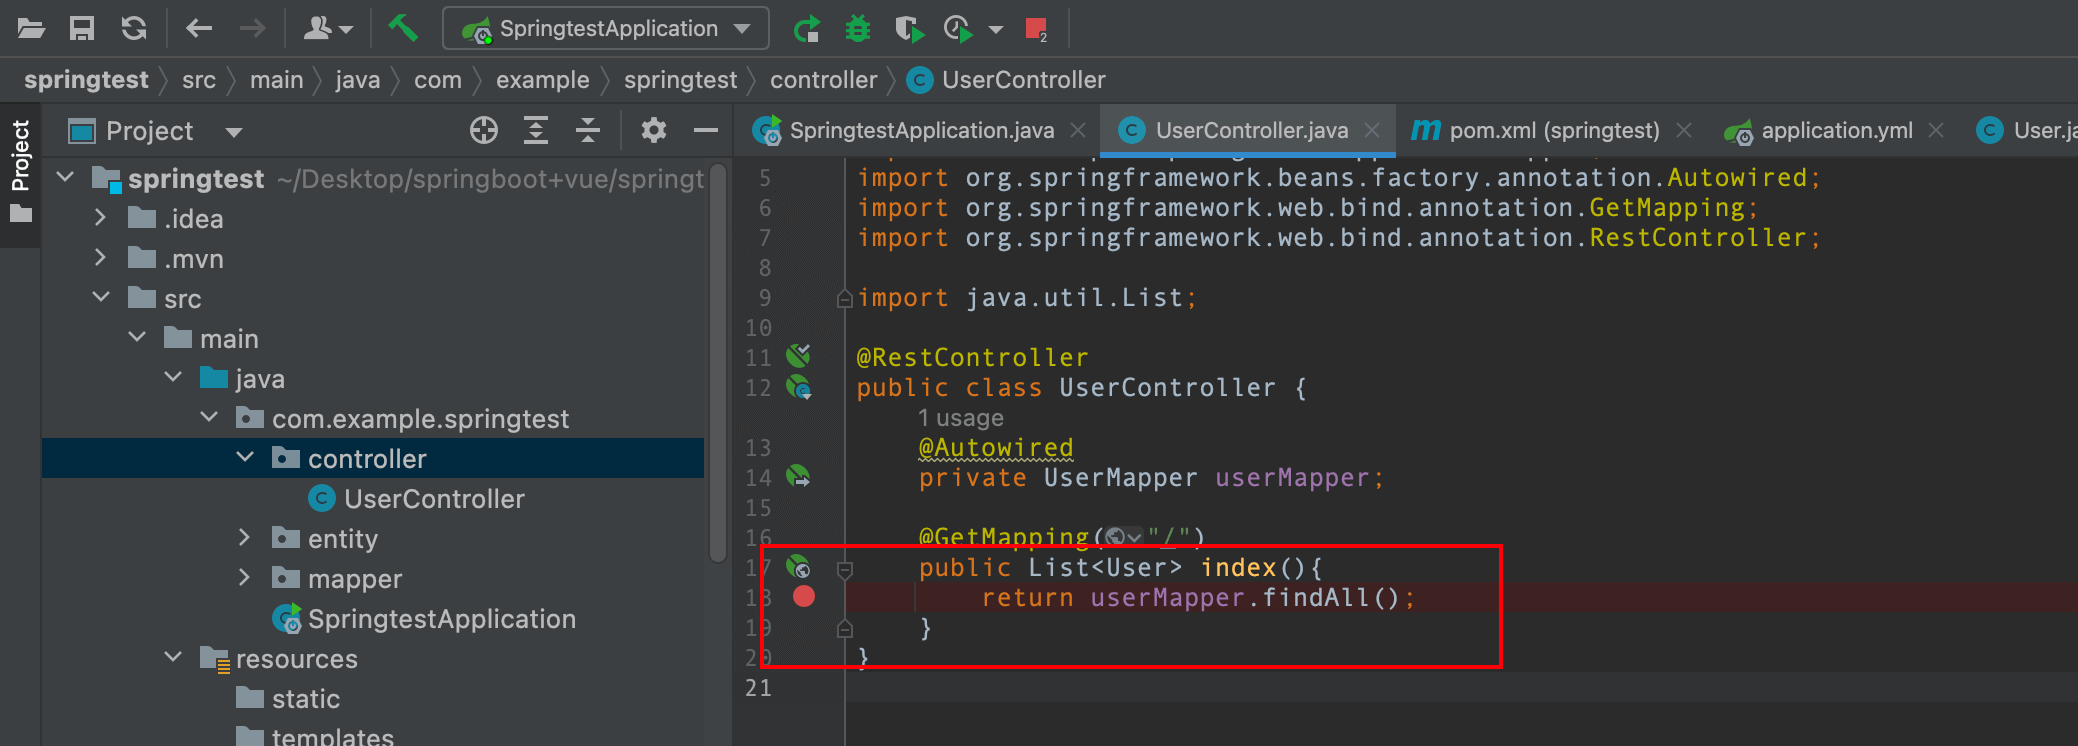Navigate back with the left arrow
This screenshot has width=2078, height=746.
pyautogui.click(x=199, y=28)
